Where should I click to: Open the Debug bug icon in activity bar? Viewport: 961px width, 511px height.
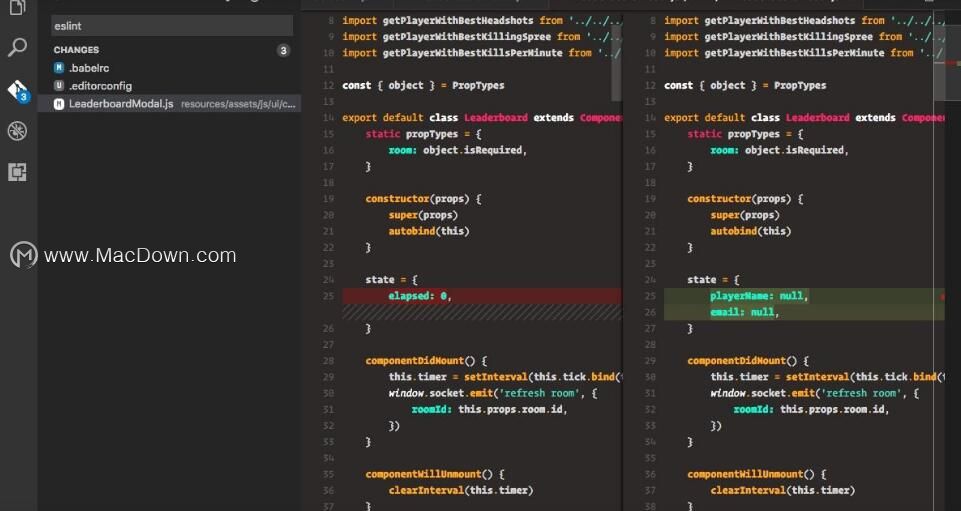click(x=17, y=131)
